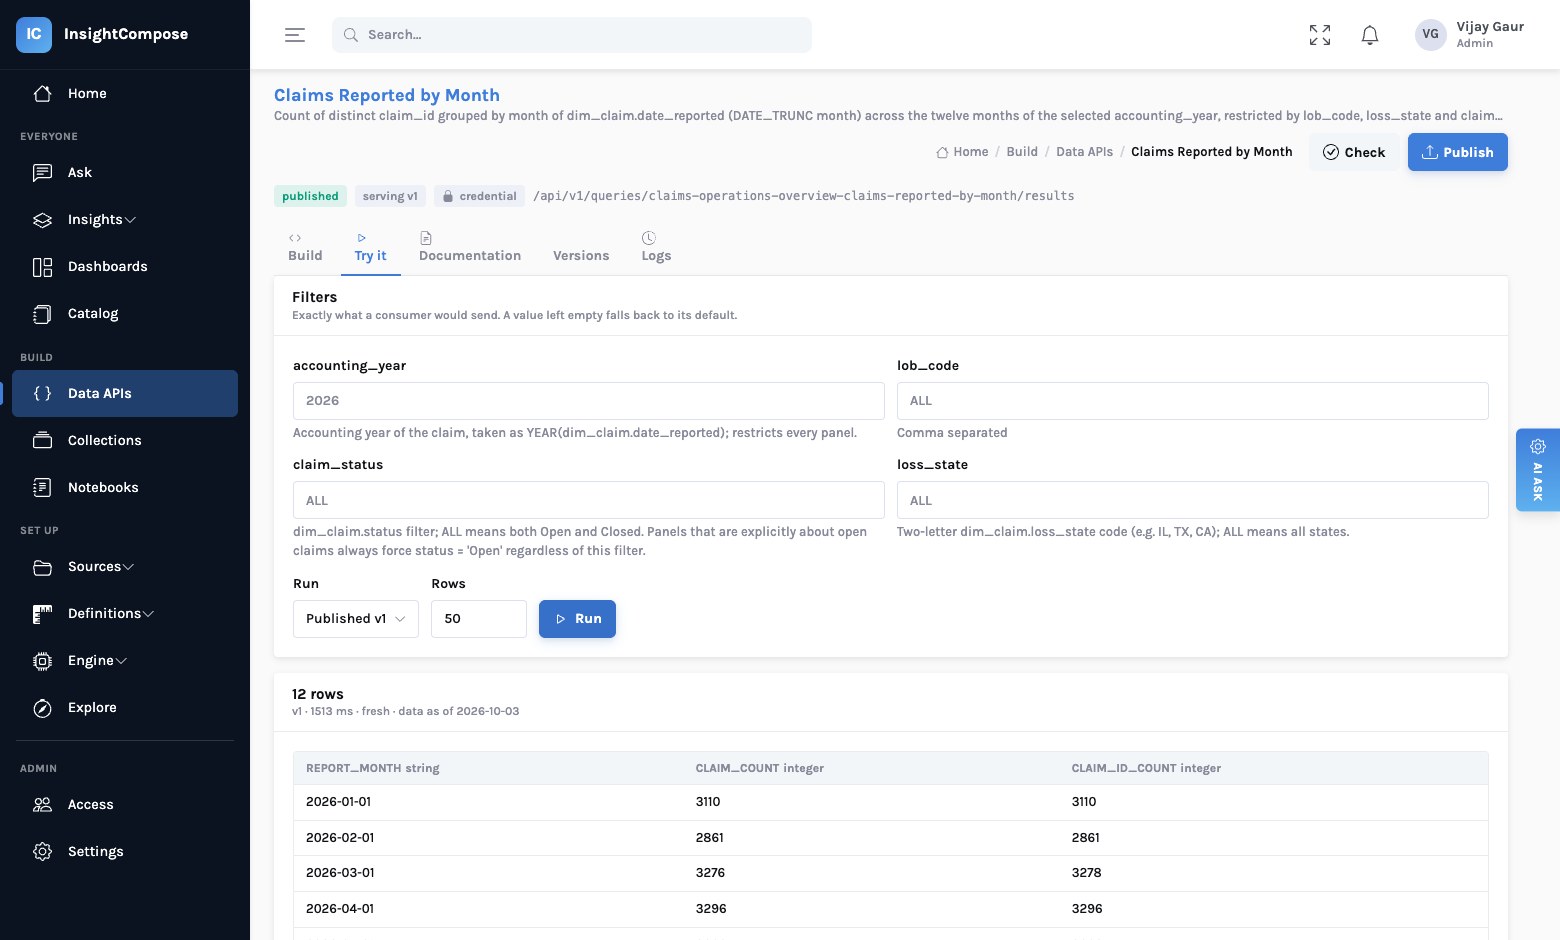
Task: Follow the Build breadcrumb link
Action: pyautogui.click(x=1022, y=152)
